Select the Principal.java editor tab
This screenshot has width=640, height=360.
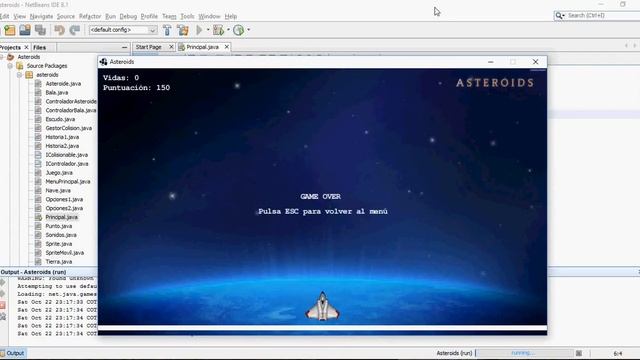pyautogui.click(x=202, y=47)
